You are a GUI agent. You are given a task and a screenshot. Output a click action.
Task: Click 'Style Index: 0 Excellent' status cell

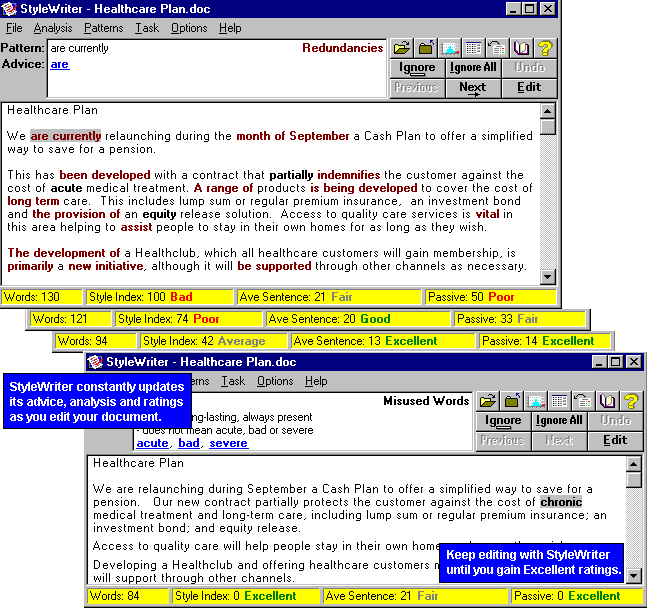click(x=246, y=596)
